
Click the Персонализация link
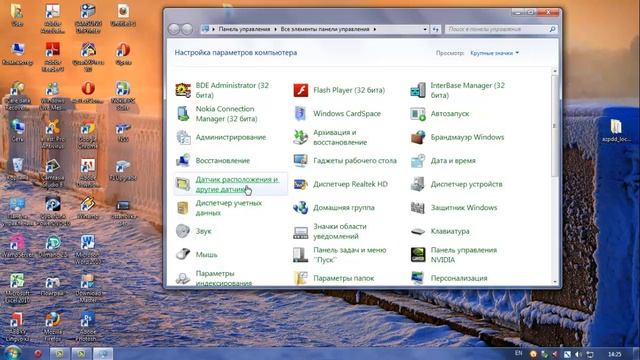(459, 278)
